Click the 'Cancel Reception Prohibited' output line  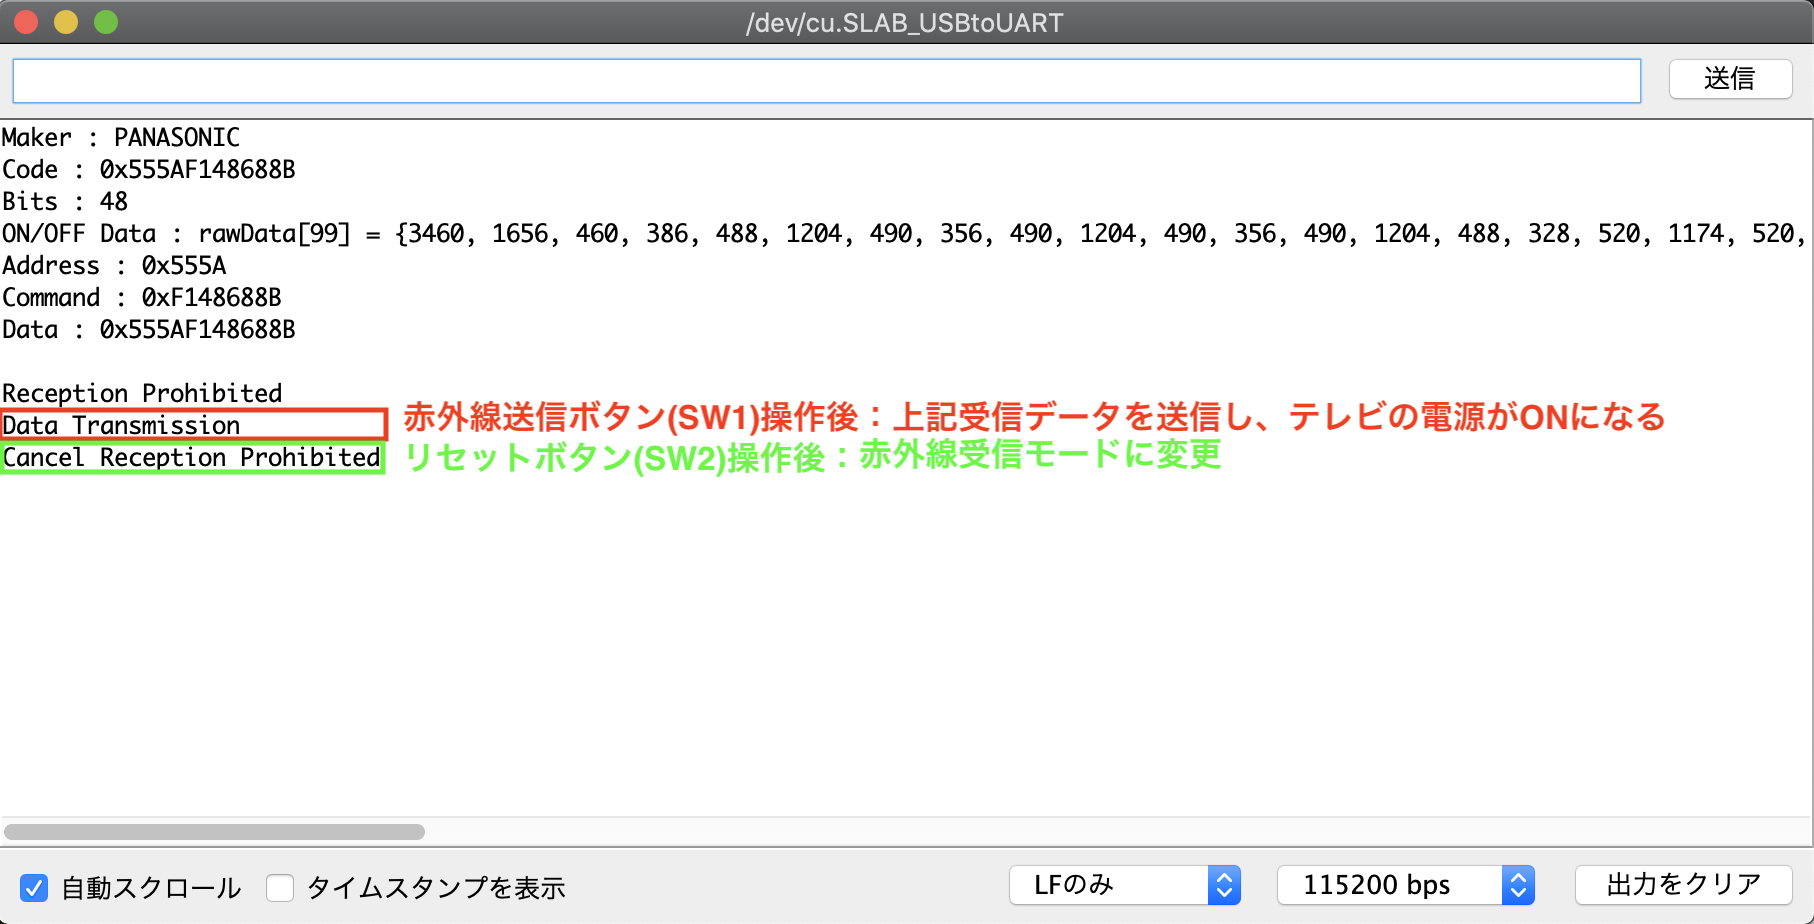[x=191, y=457]
